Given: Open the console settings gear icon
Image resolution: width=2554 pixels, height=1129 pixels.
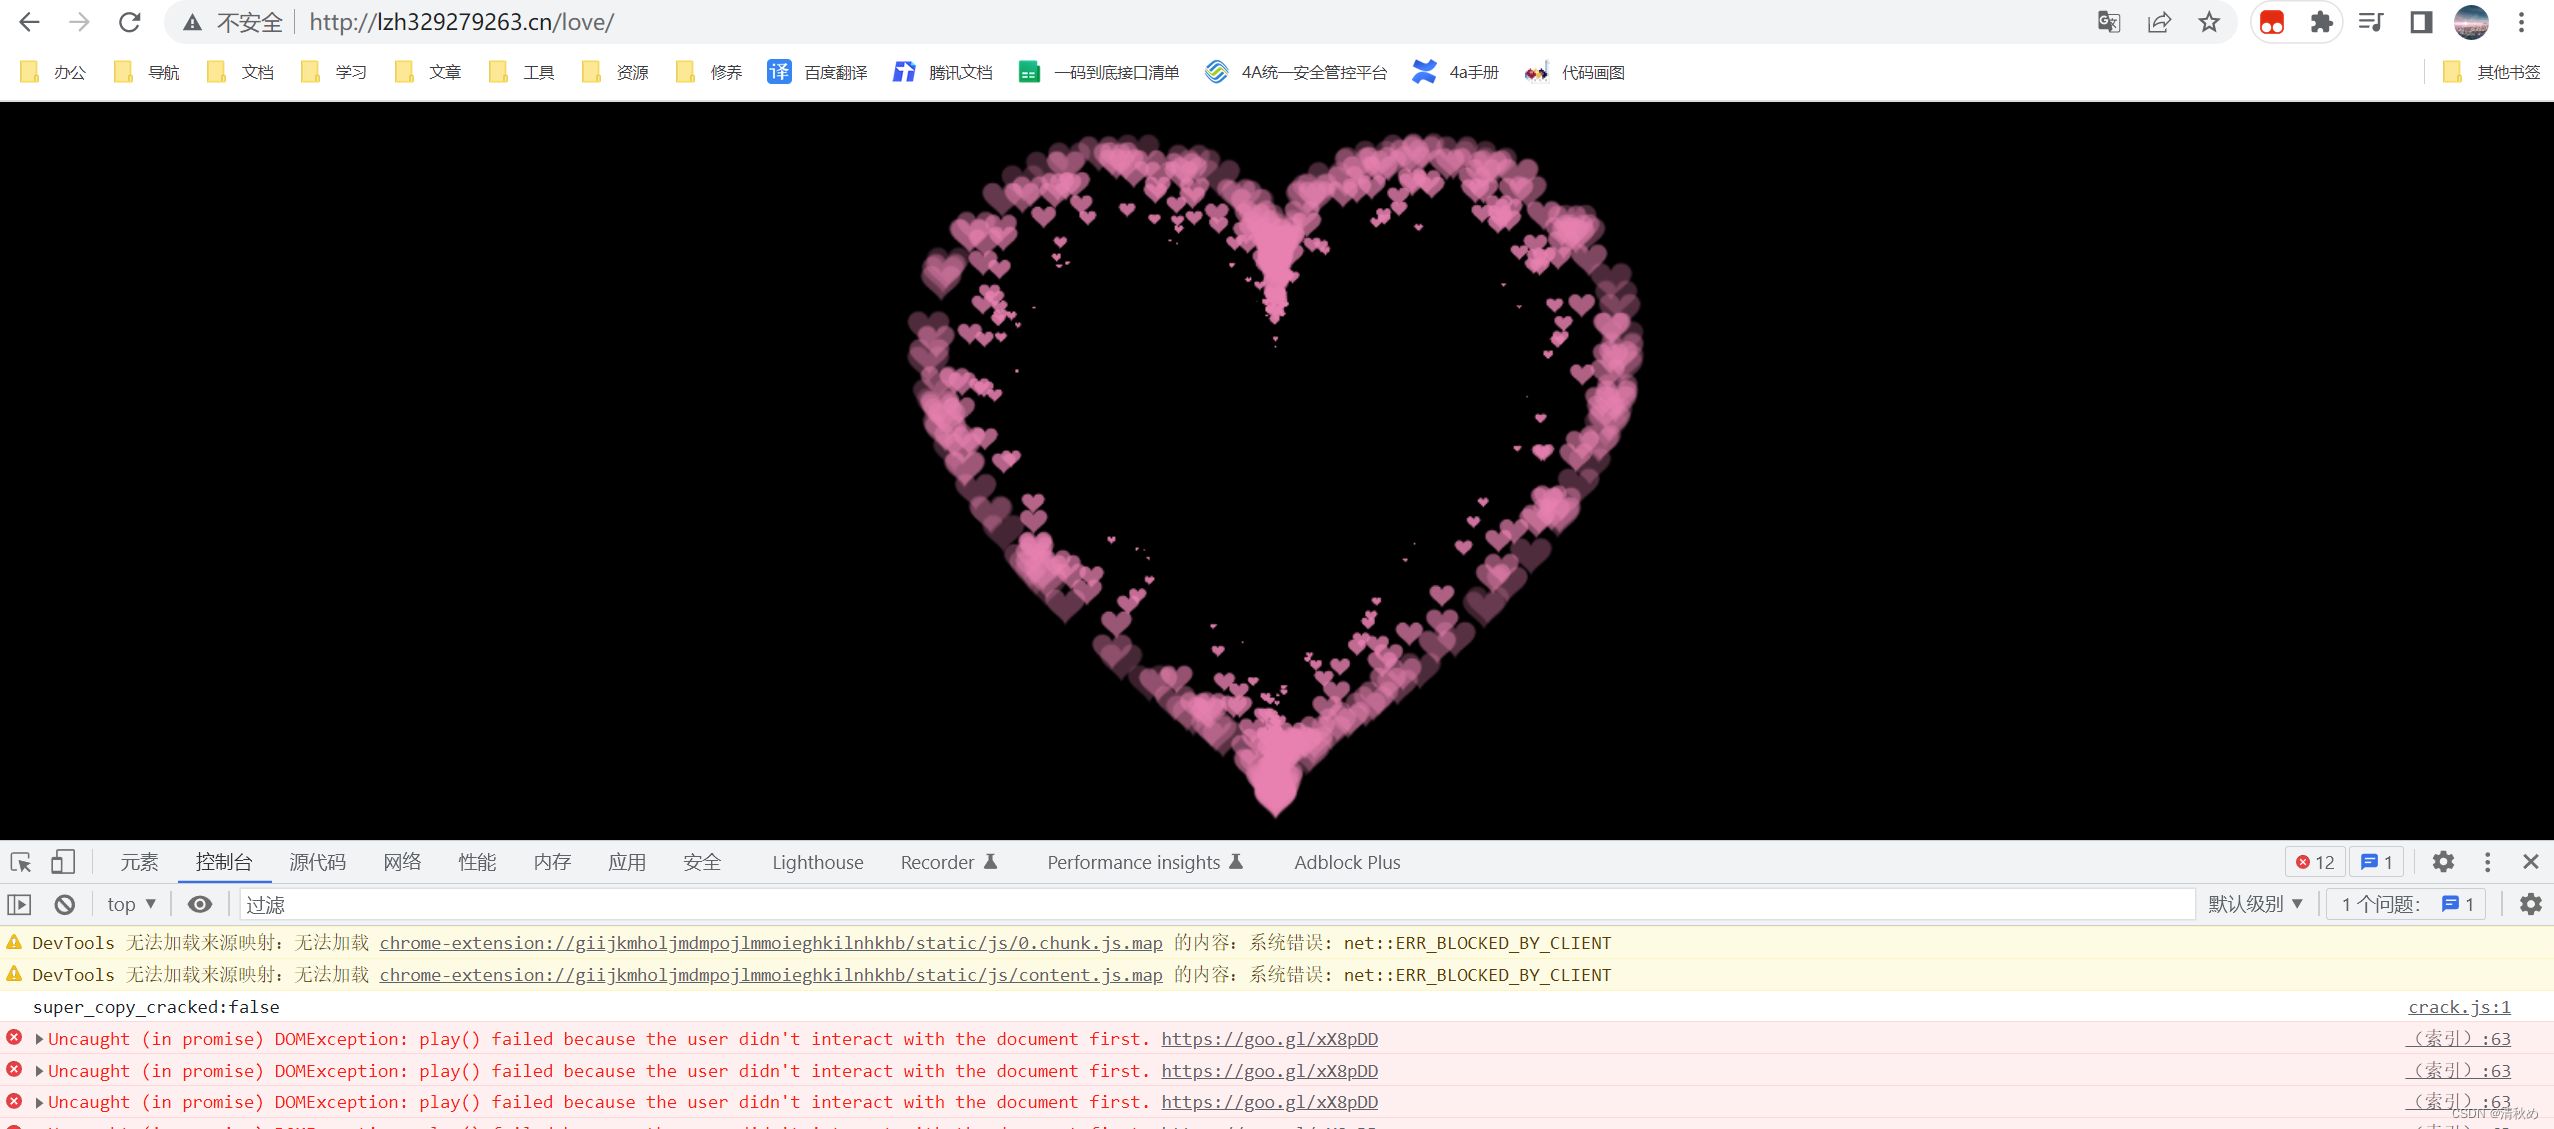Looking at the screenshot, I should (2530, 905).
